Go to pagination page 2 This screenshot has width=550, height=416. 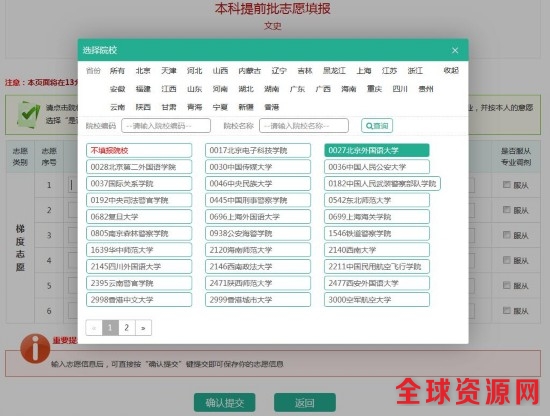point(127,328)
